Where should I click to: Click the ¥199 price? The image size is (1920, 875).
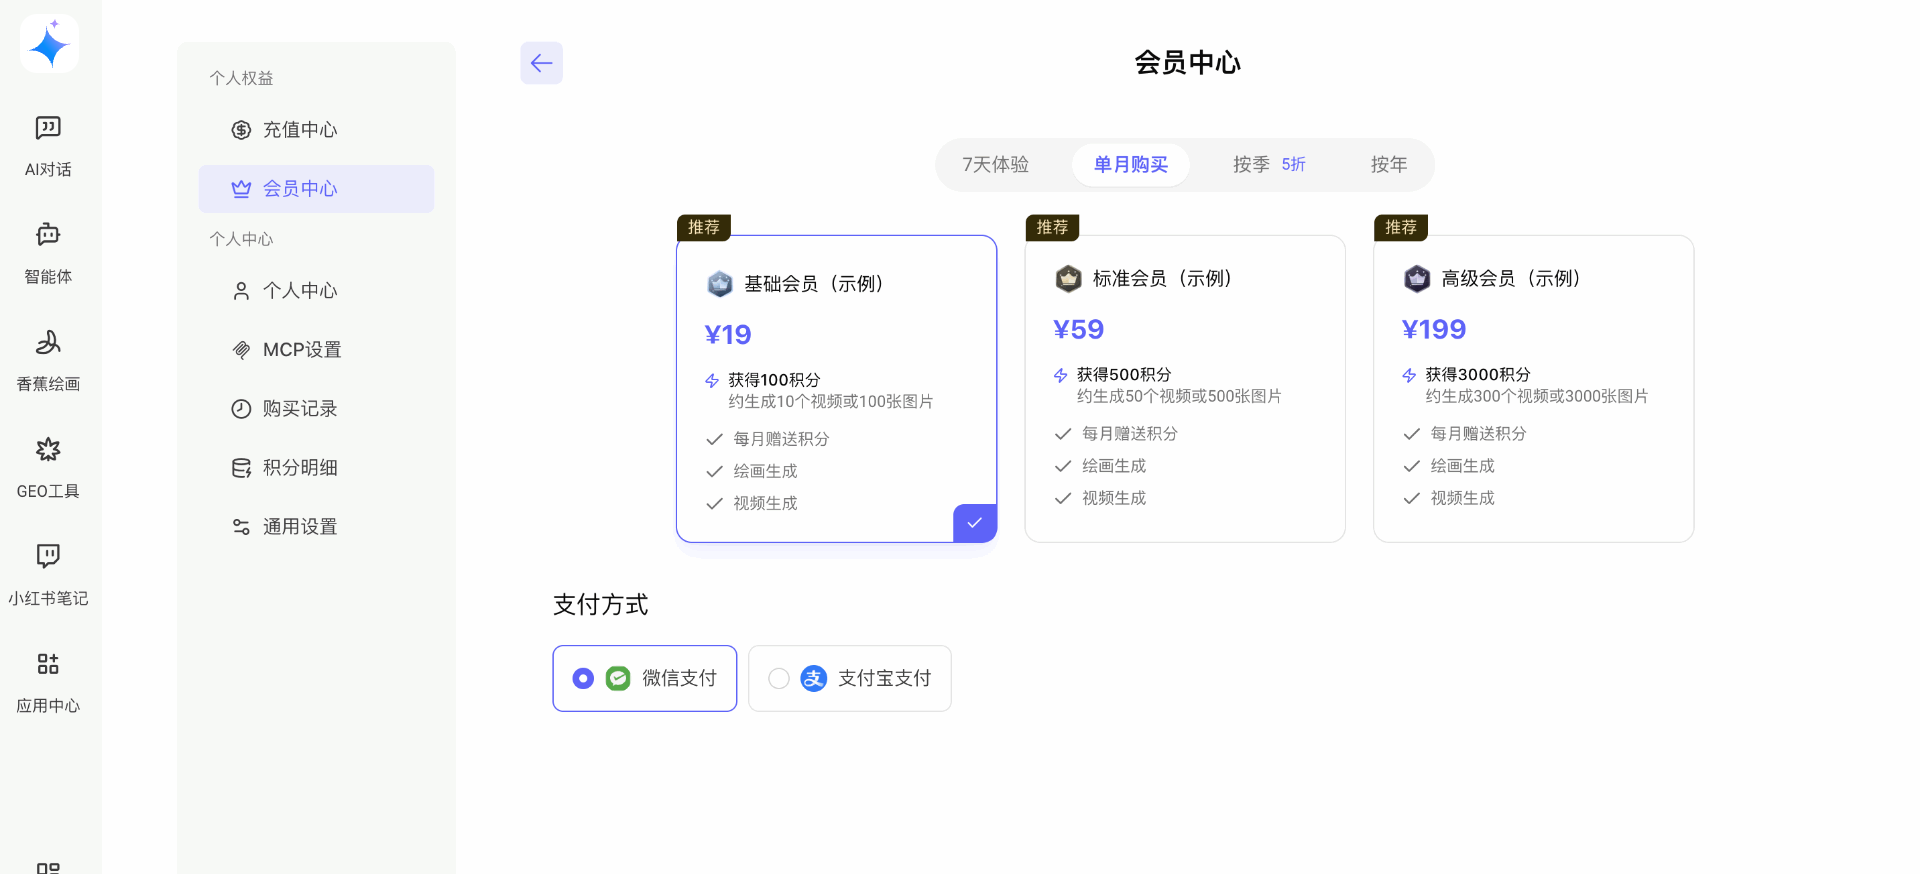click(1434, 330)
